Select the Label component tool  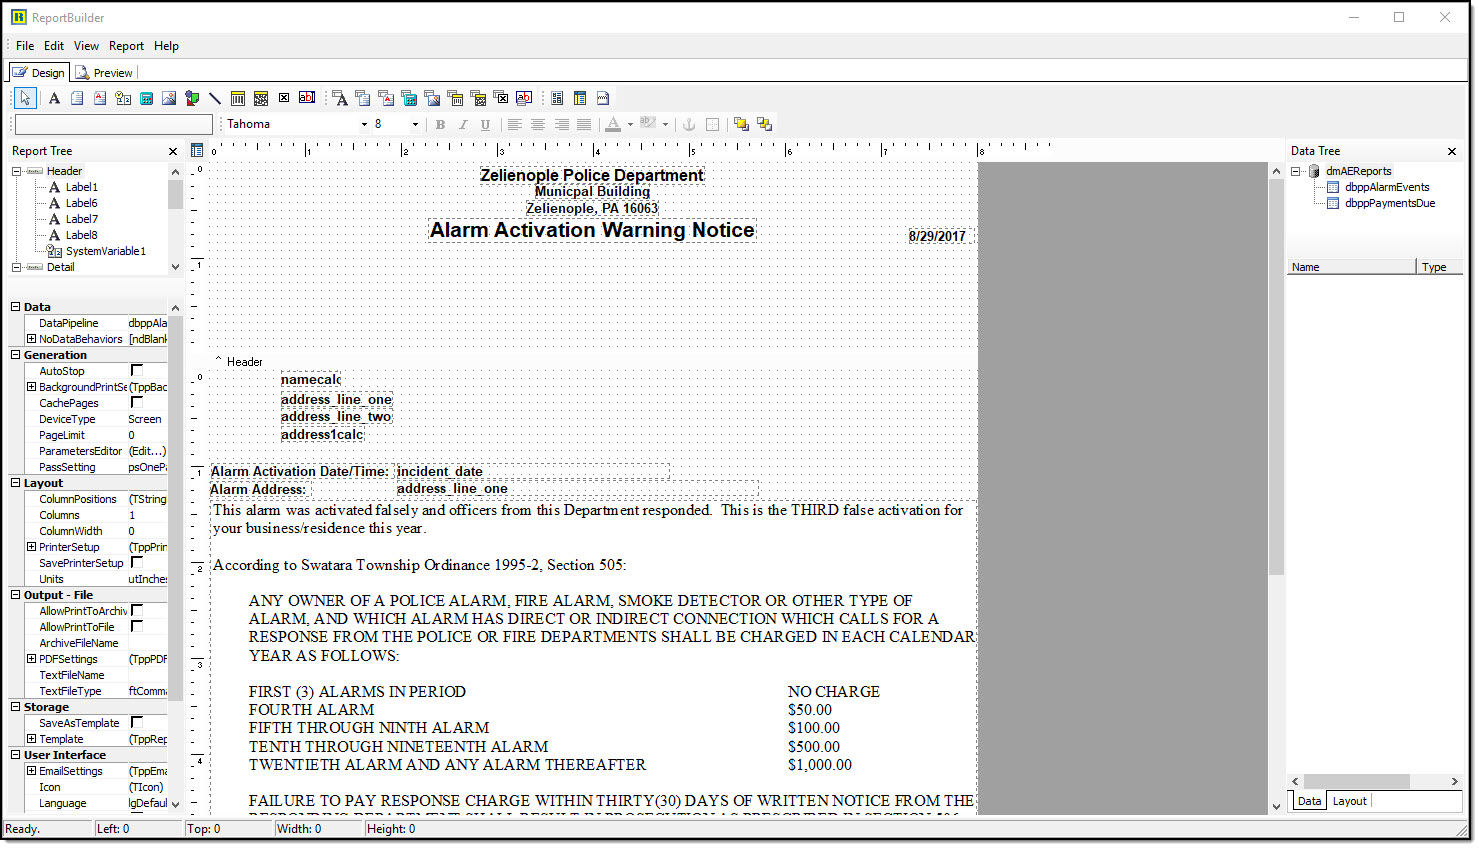tap(54, 98)
